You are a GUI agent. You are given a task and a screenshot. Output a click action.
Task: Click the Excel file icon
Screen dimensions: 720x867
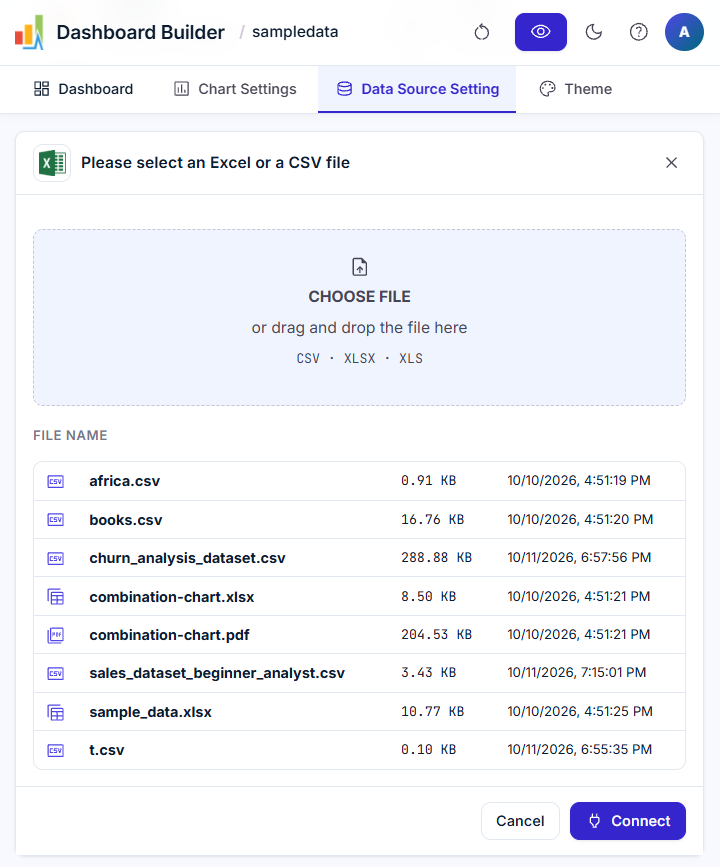52,163
